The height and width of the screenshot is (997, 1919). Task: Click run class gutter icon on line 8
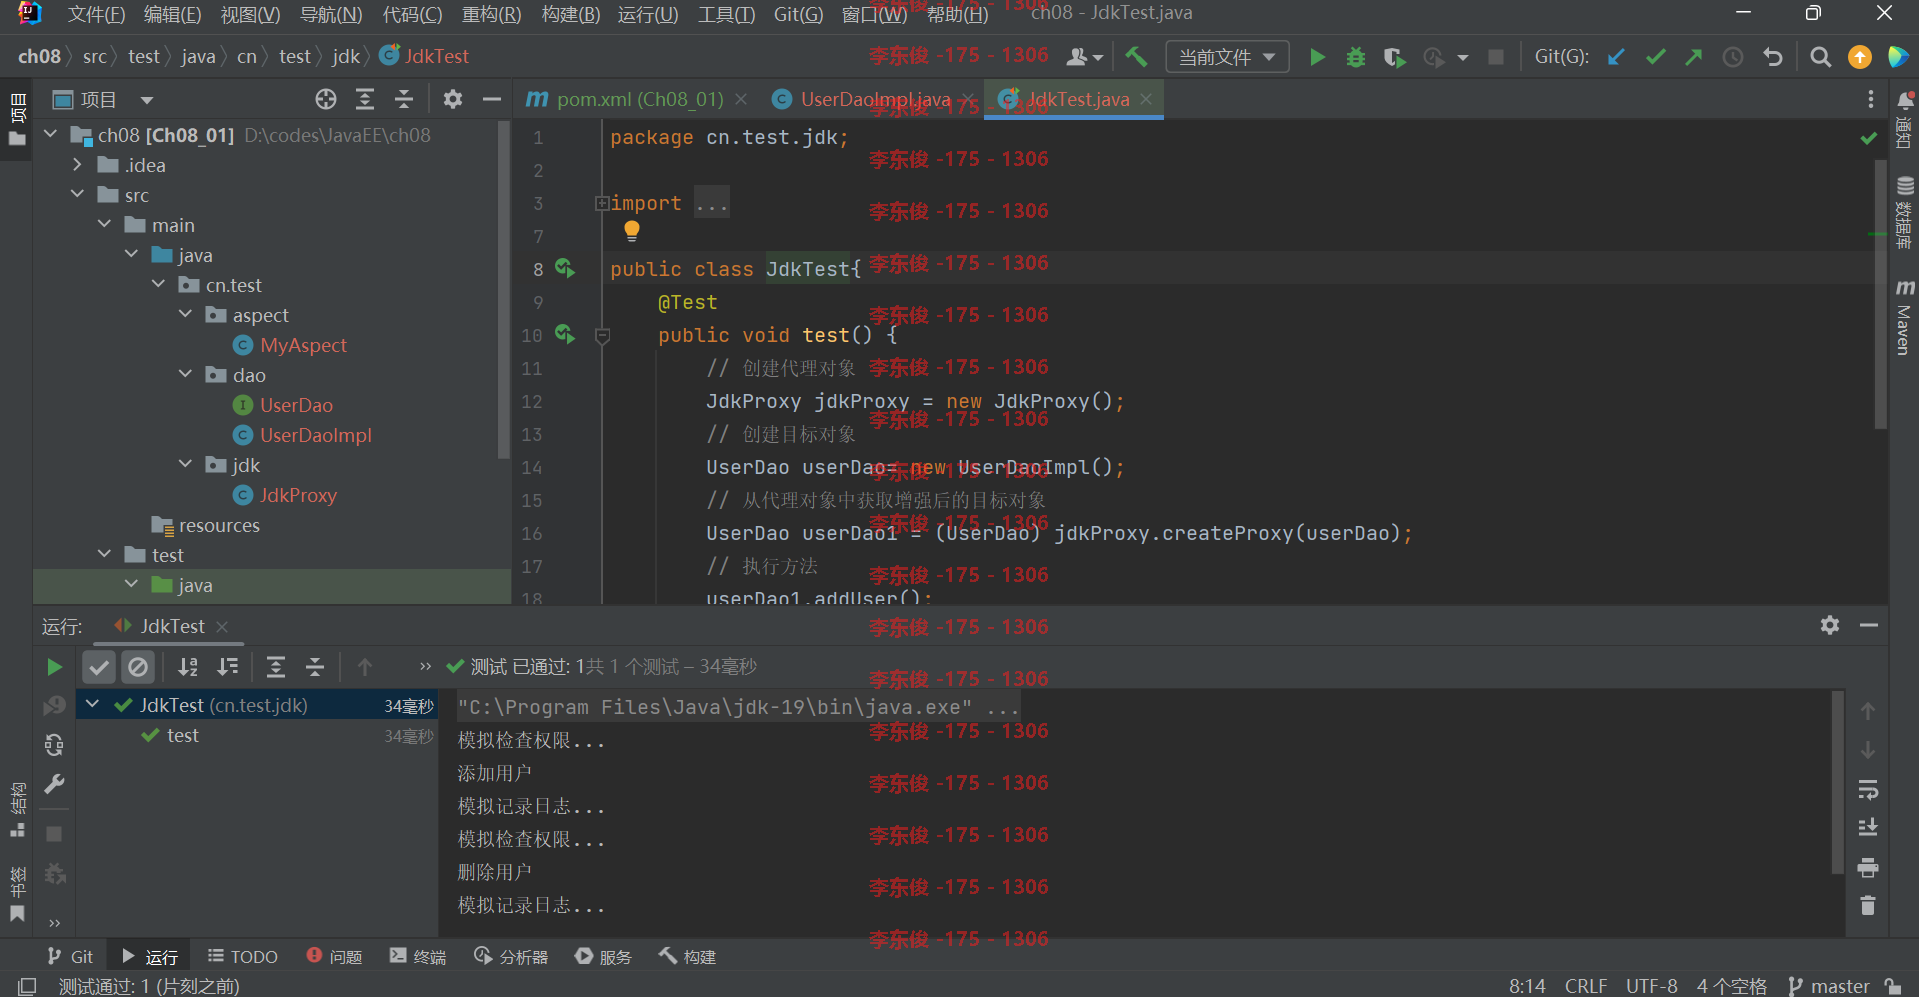point(565,268)
